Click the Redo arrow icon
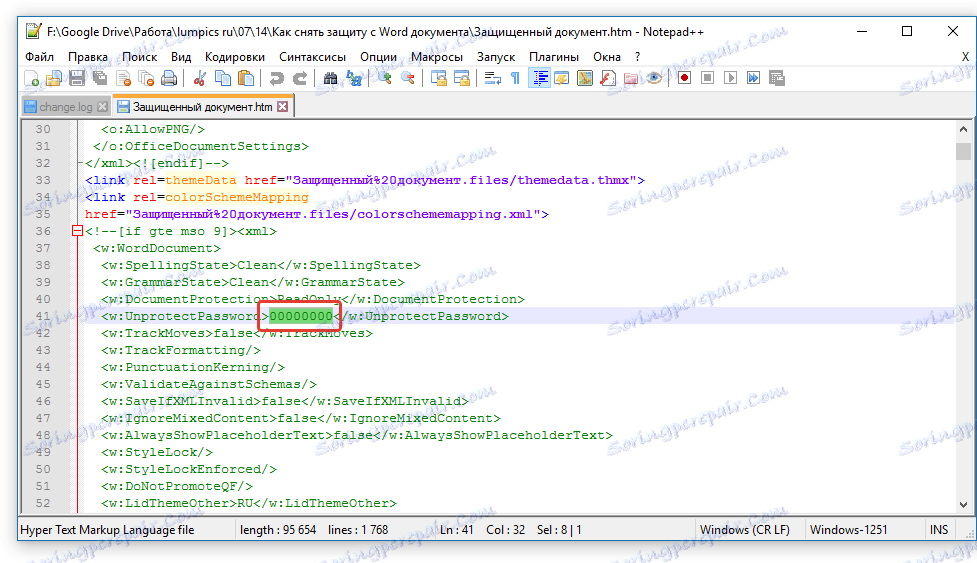Viewport: 977px width, 563px height. (300, 78)
